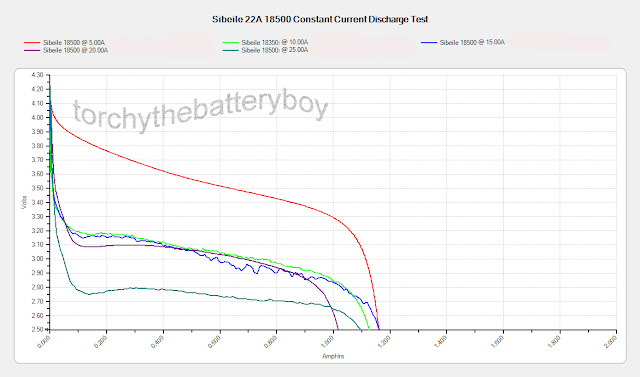Click the 1.600 x-axis tick label

(x=498, y=342)
